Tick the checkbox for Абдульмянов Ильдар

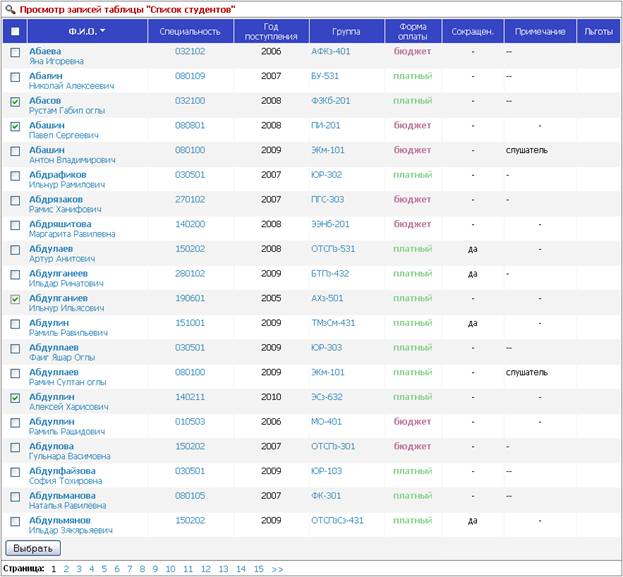tap(15, 521)
